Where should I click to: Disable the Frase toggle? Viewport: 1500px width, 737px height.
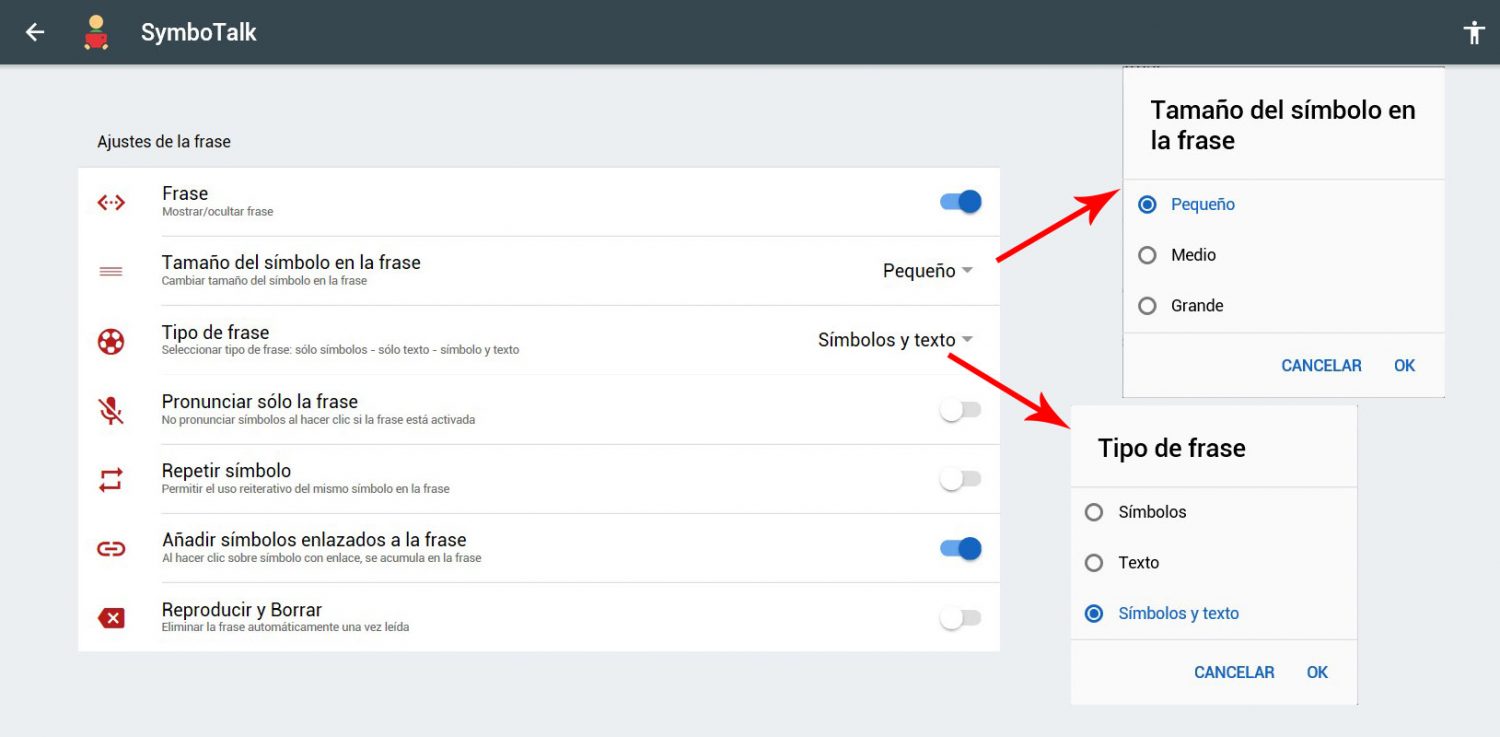click(x=960, y=201)
